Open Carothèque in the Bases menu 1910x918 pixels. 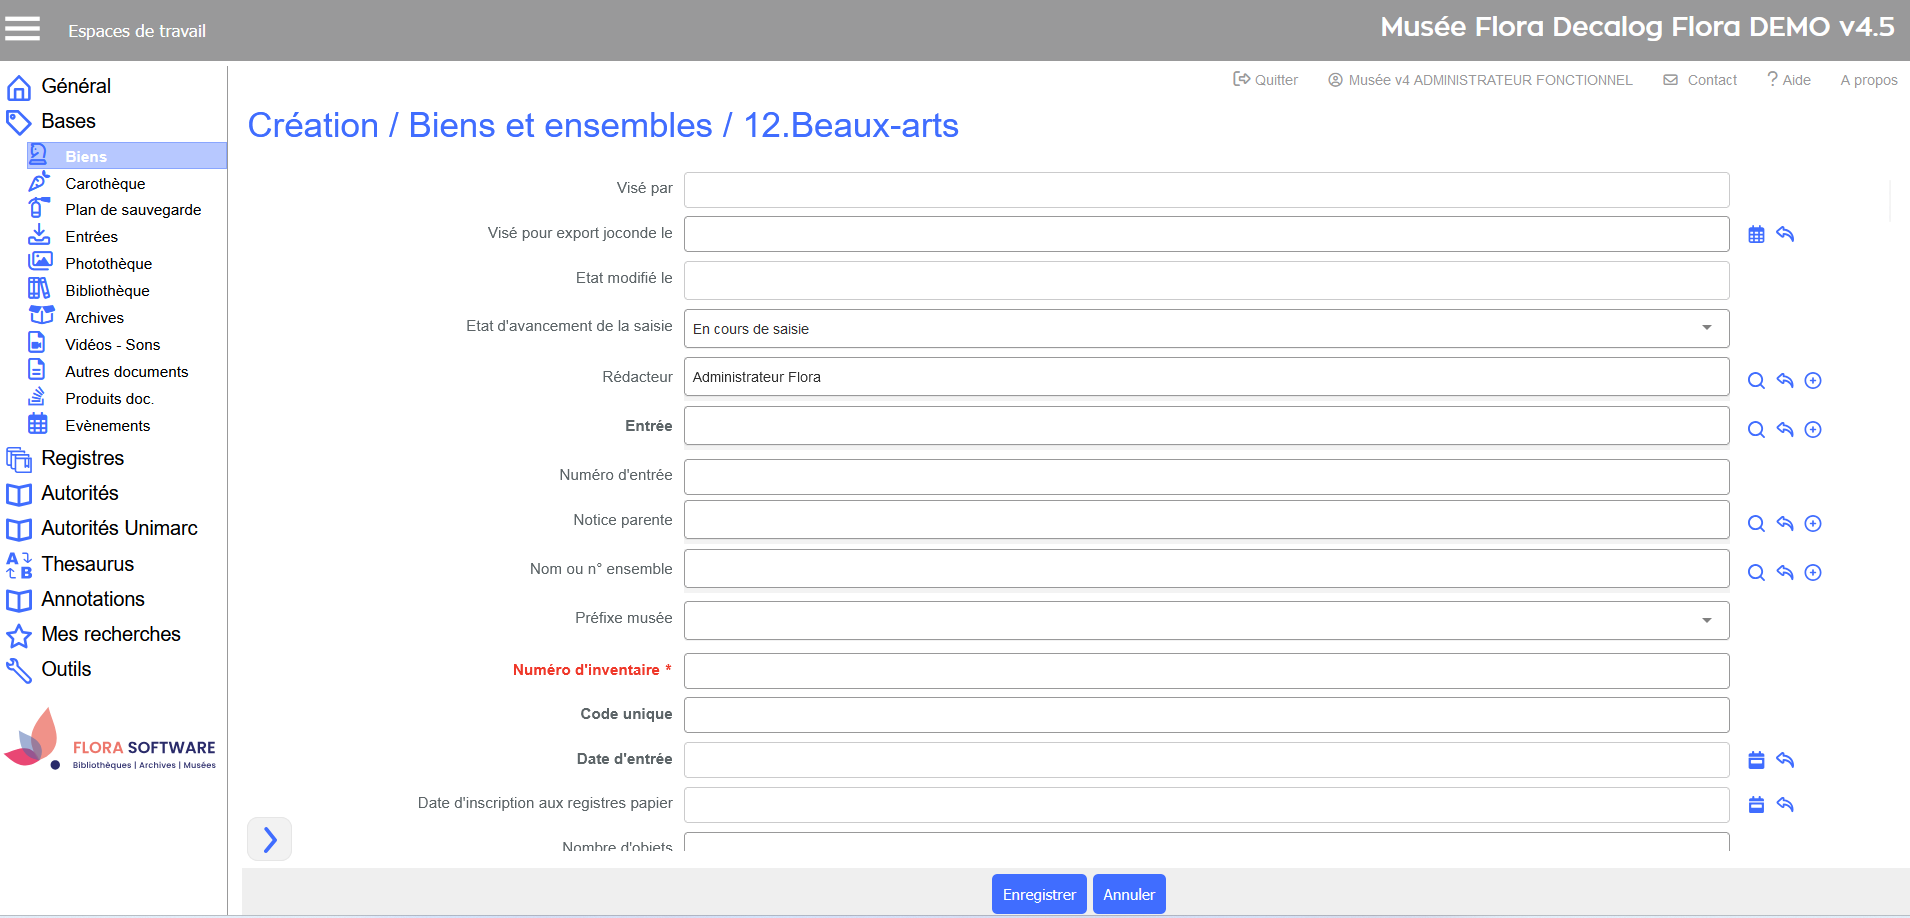[105, 183]
